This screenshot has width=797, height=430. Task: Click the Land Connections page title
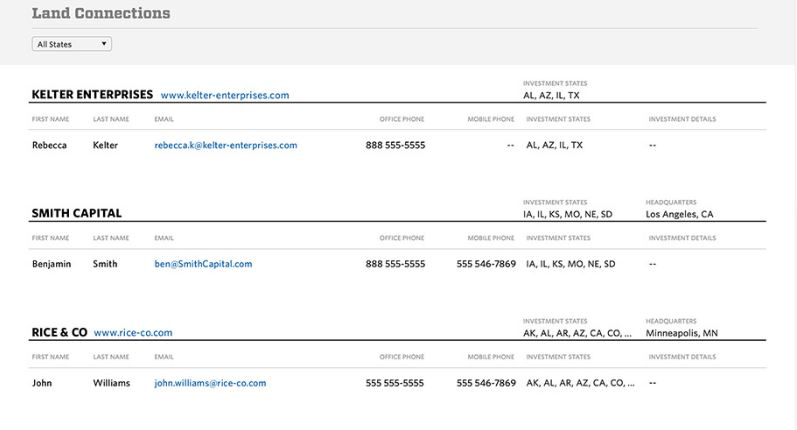click(x=100, y=14)
